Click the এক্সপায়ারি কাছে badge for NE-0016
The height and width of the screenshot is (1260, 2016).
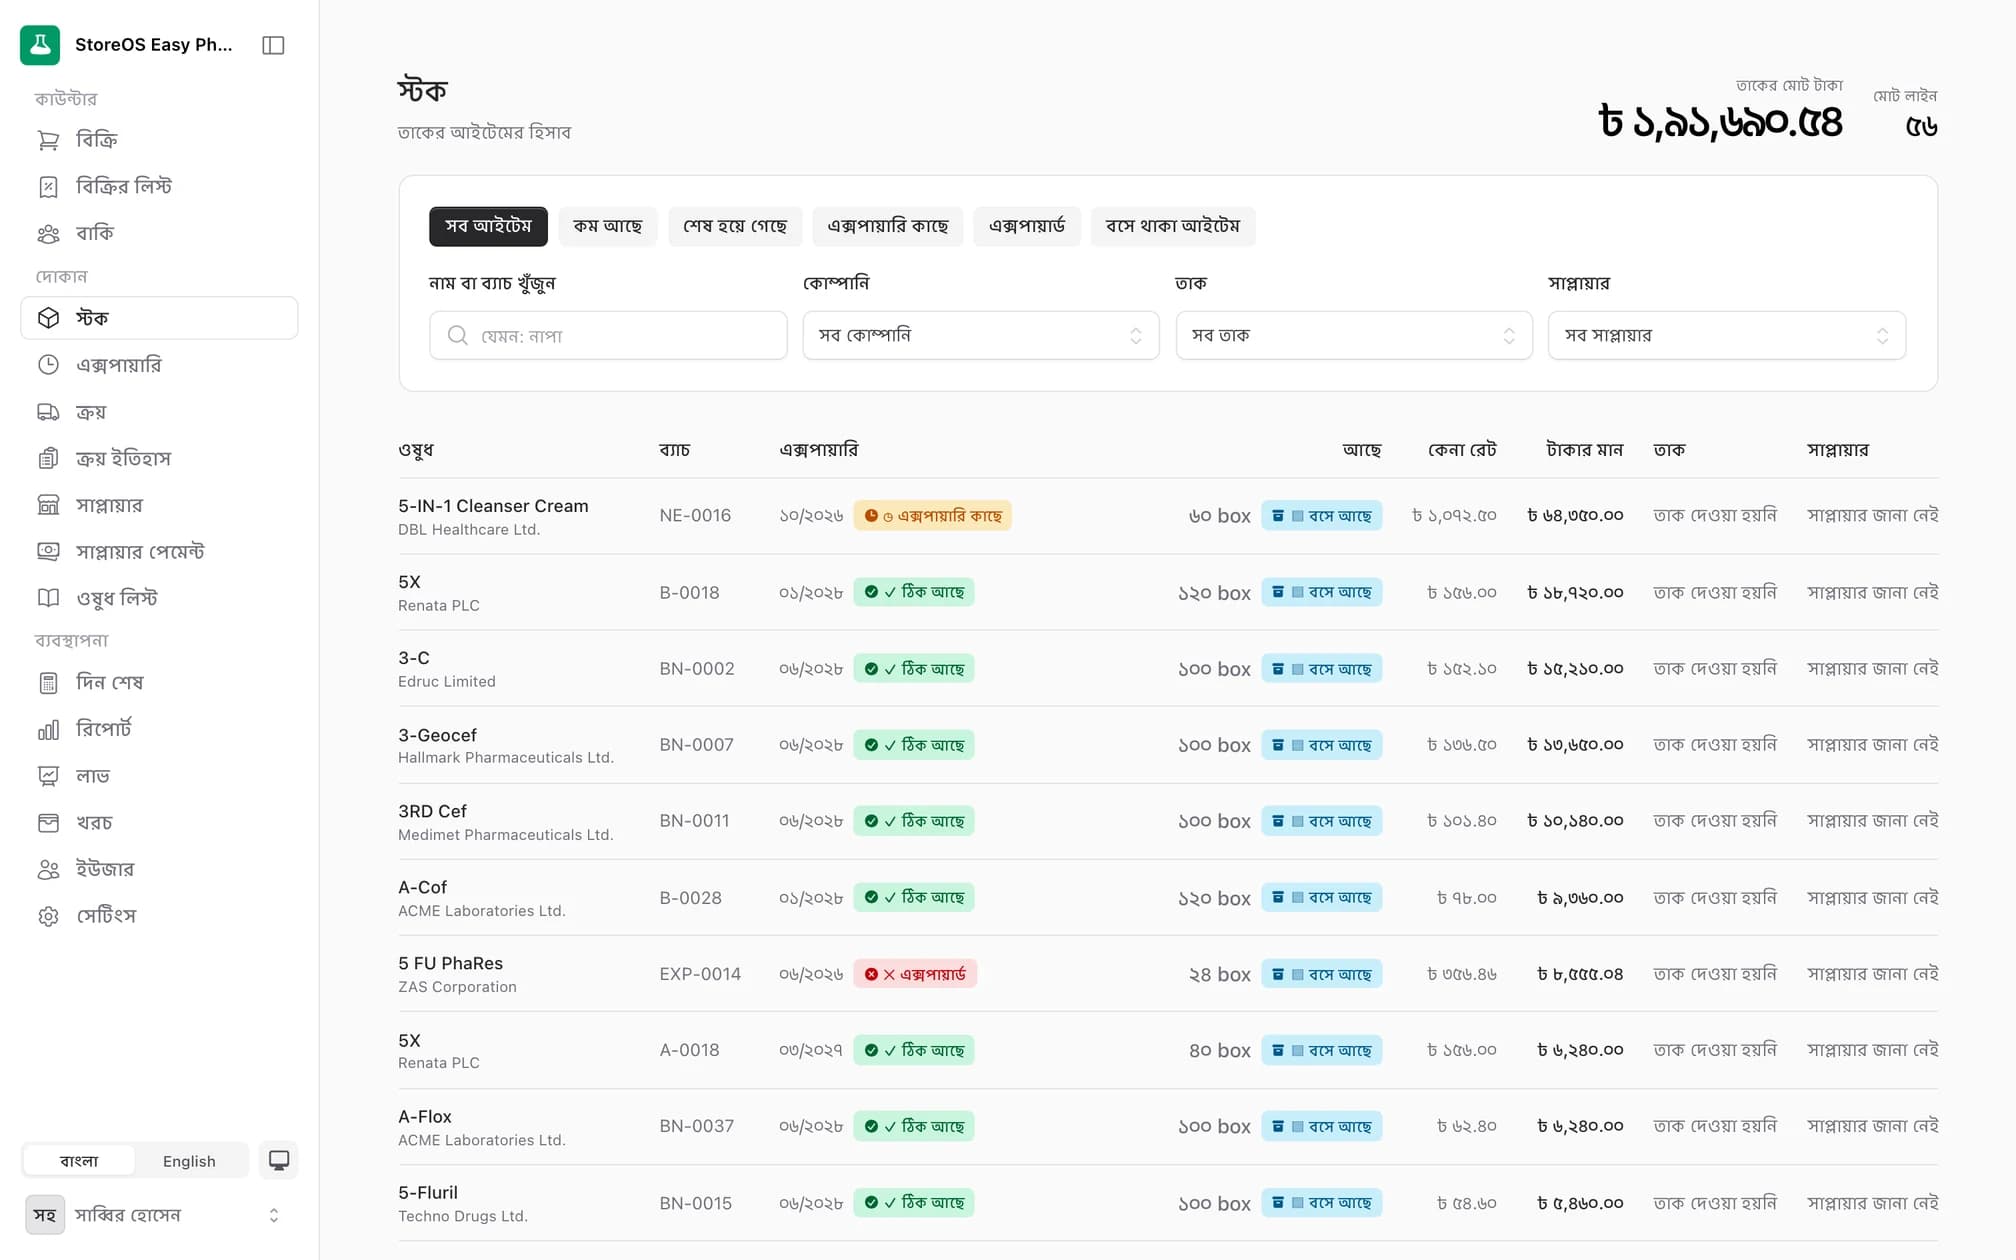(x=932, y=516)
